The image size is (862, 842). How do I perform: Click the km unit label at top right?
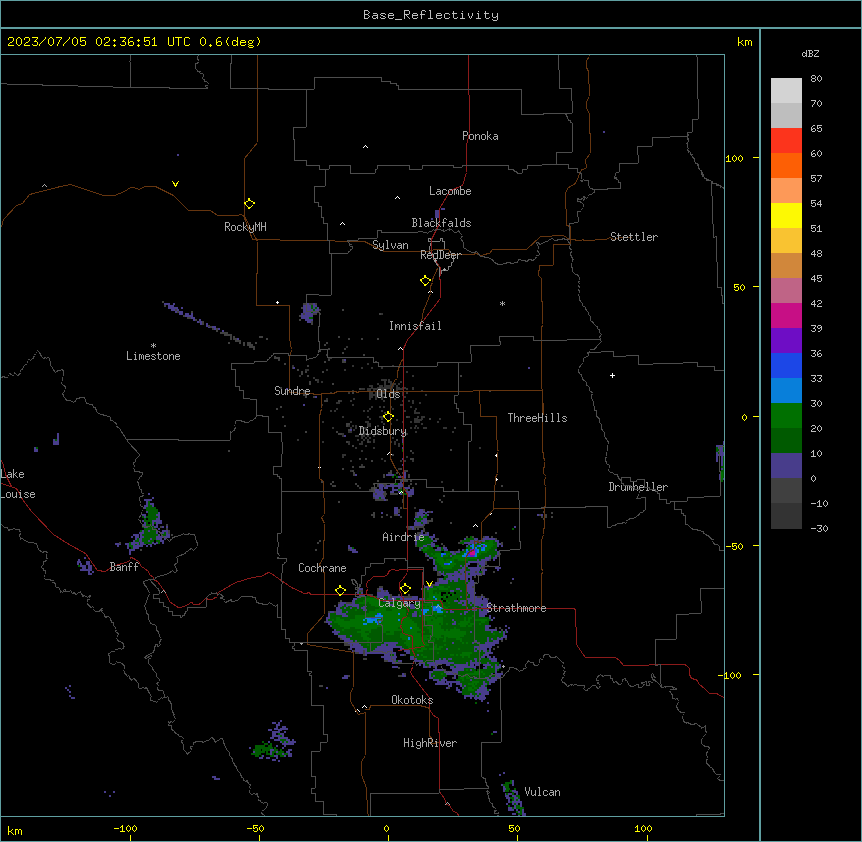(x=744, y=42)
